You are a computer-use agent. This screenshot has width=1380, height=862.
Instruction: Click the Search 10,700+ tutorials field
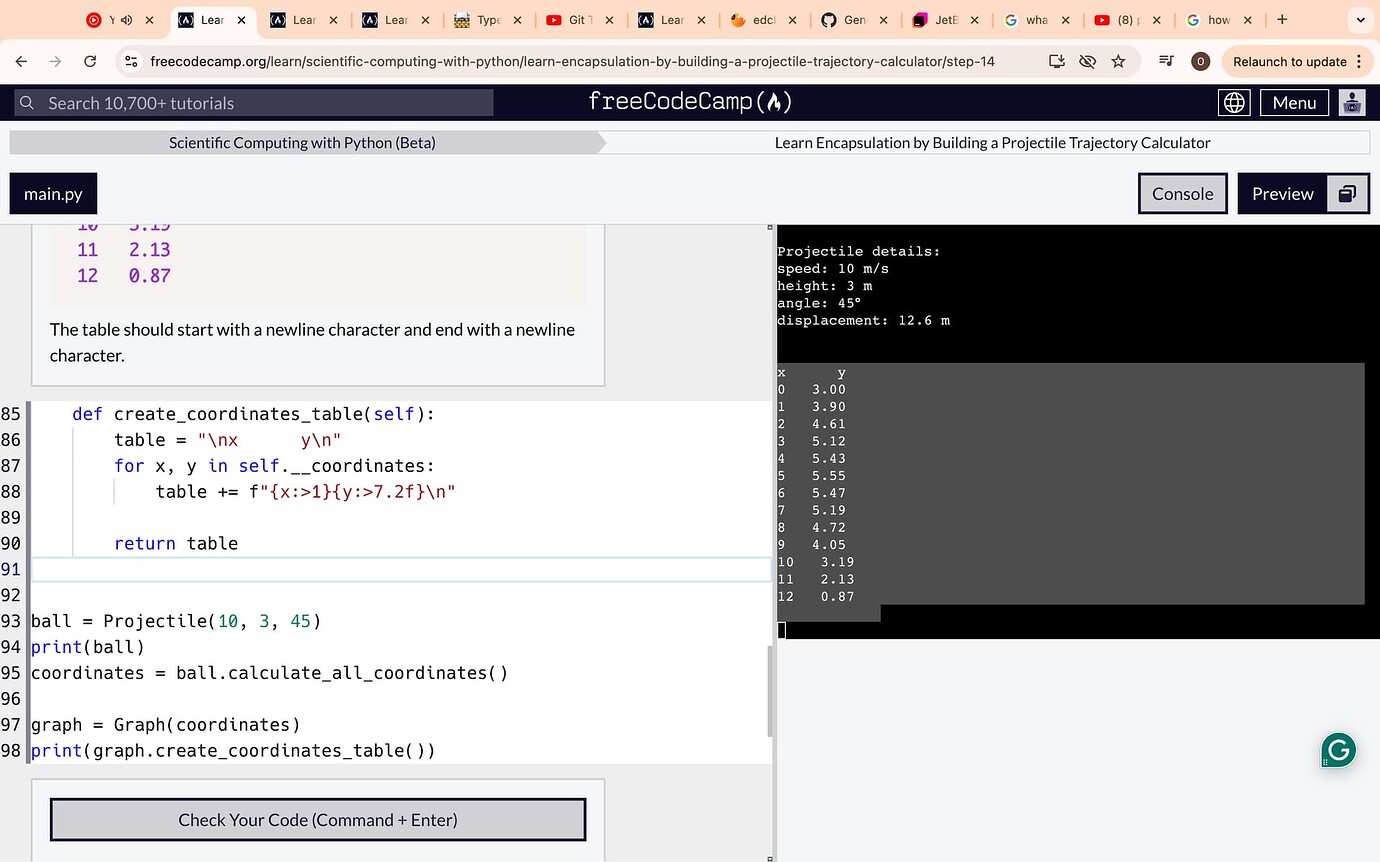pyautogui.click(x=250, y=102)
